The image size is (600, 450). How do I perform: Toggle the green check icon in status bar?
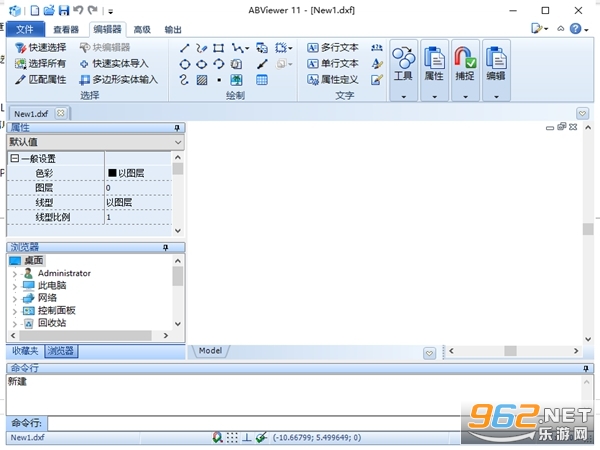point(261,437)
